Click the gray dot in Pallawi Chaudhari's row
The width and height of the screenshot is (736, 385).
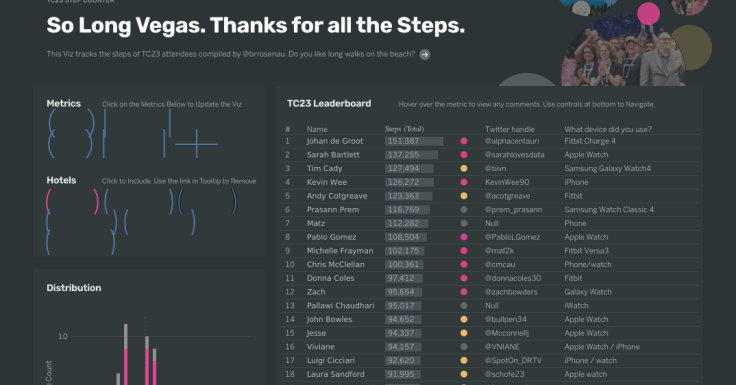pos(464,306)
